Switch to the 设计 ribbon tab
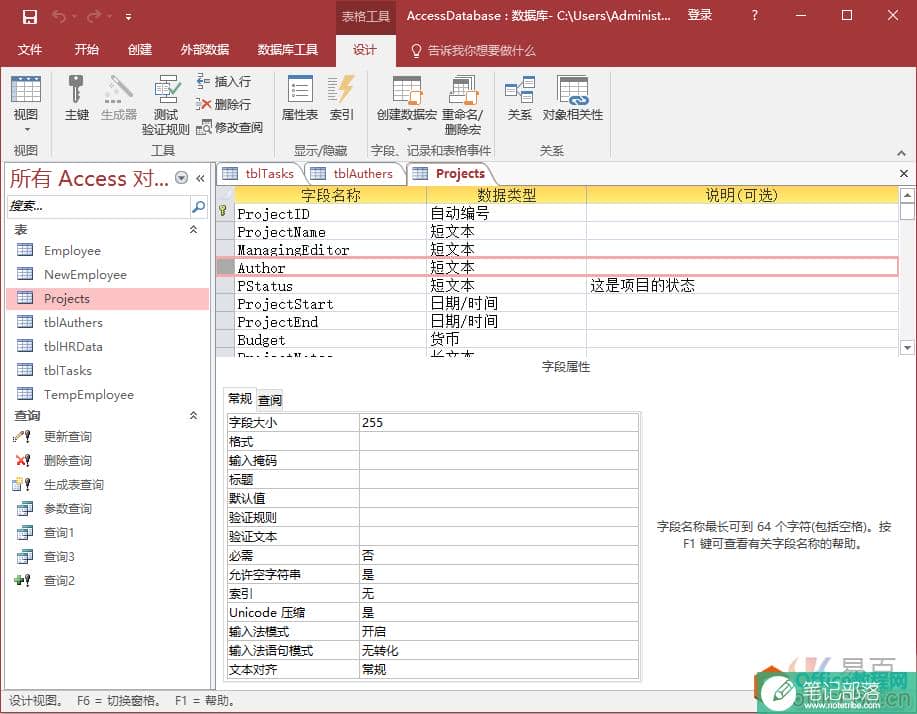The height and width of the screenshot is (714, 917). (365, 50)
